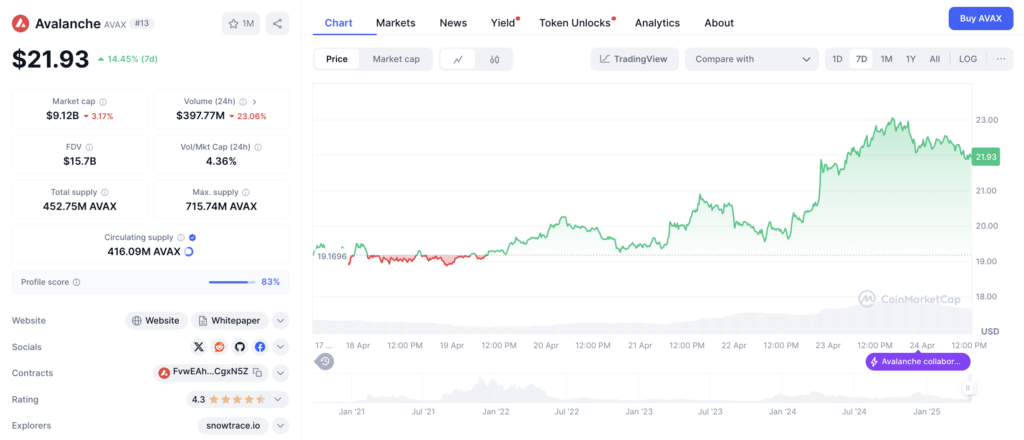Image resolution: width=1024 pixels, height=440 pixels.
Task: Click the Avalanche logo icon
Action: point(22,24)
